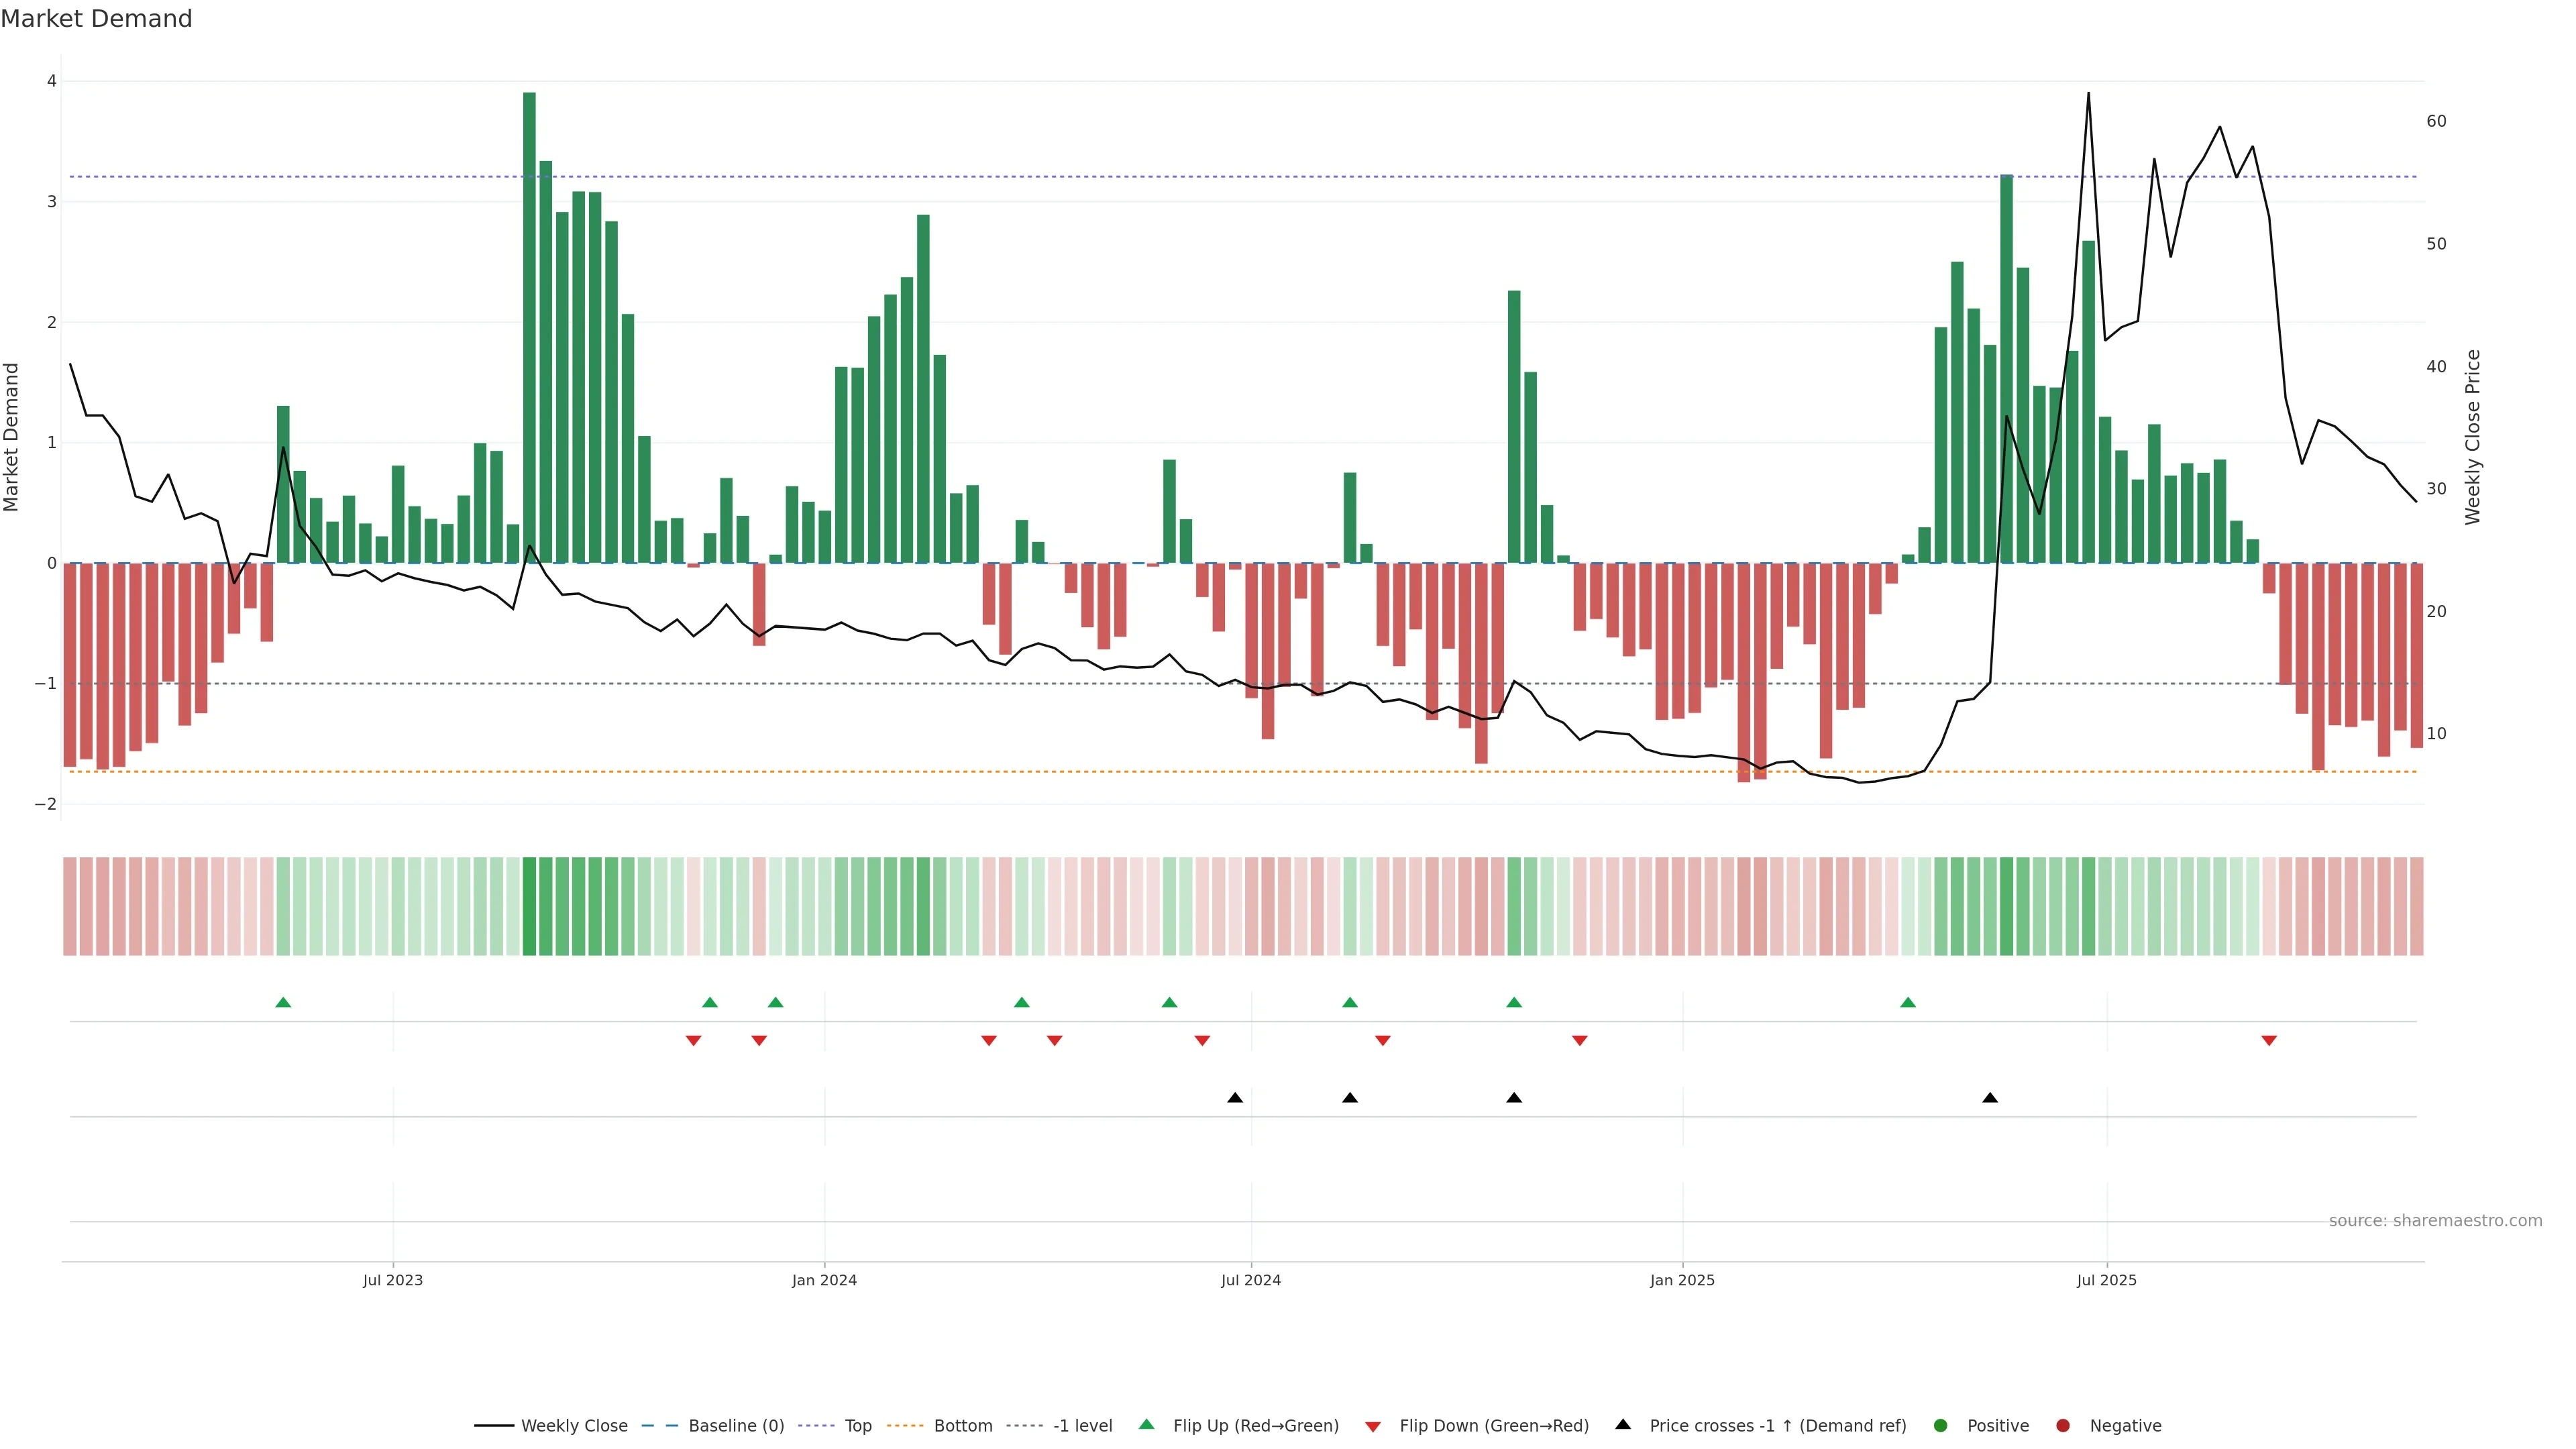Click the Positive green dot legend icon
The image size is (2576, 1449).
point(1941,1426)
